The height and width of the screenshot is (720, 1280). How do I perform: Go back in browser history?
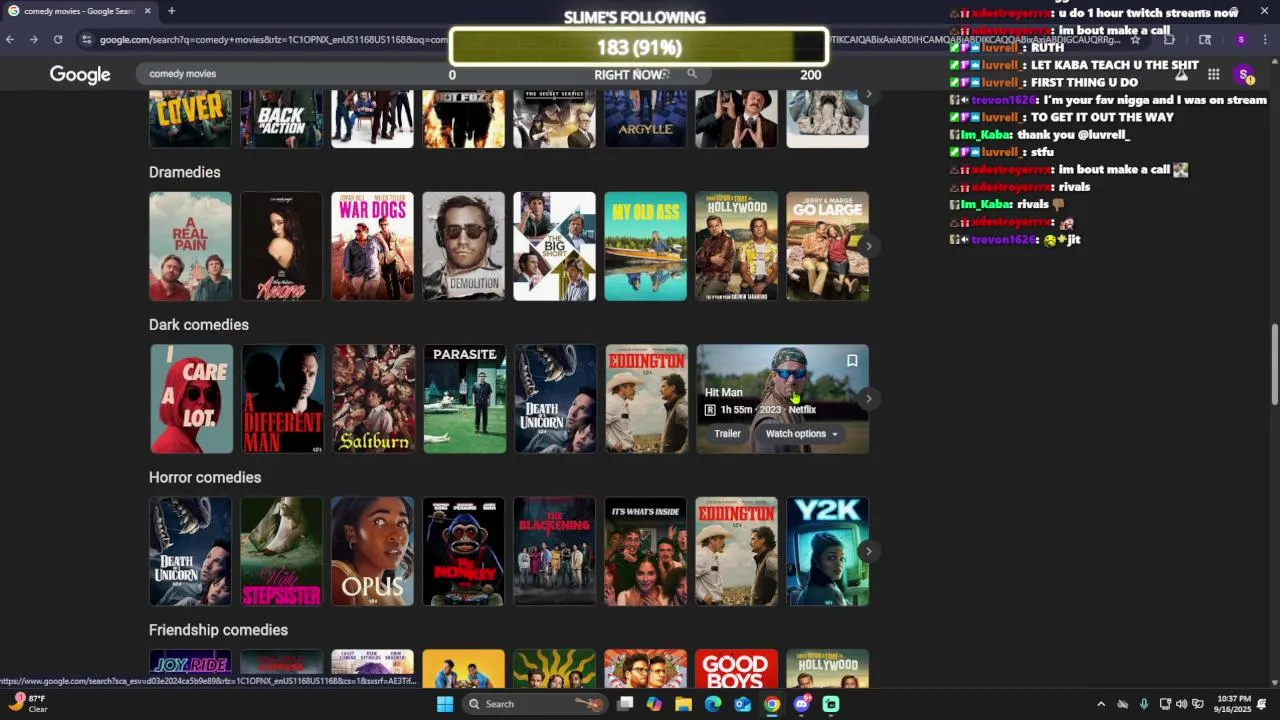coord(10,39)
